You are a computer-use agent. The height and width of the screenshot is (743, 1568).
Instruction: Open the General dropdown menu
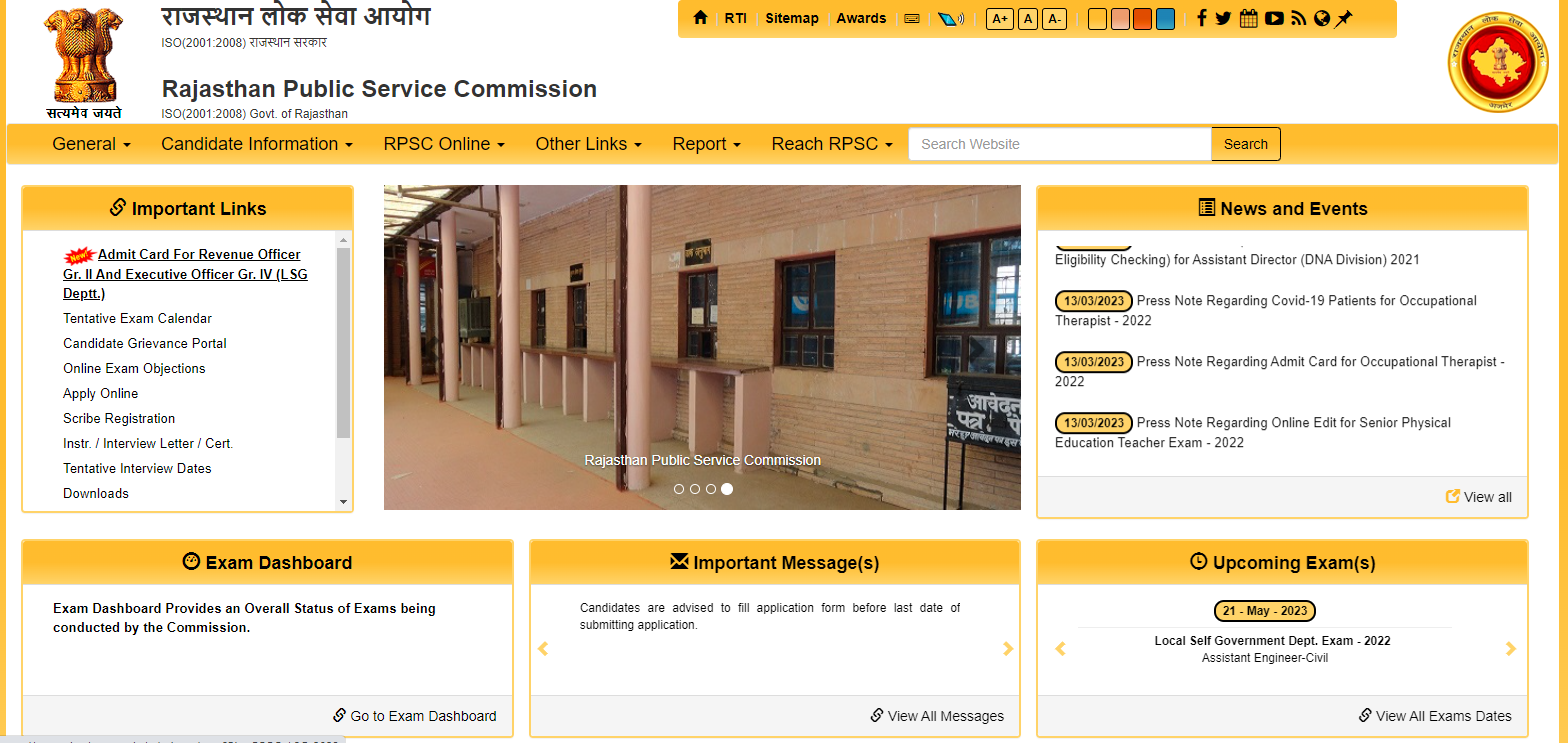pyautogui.click(x=92, y=144)
